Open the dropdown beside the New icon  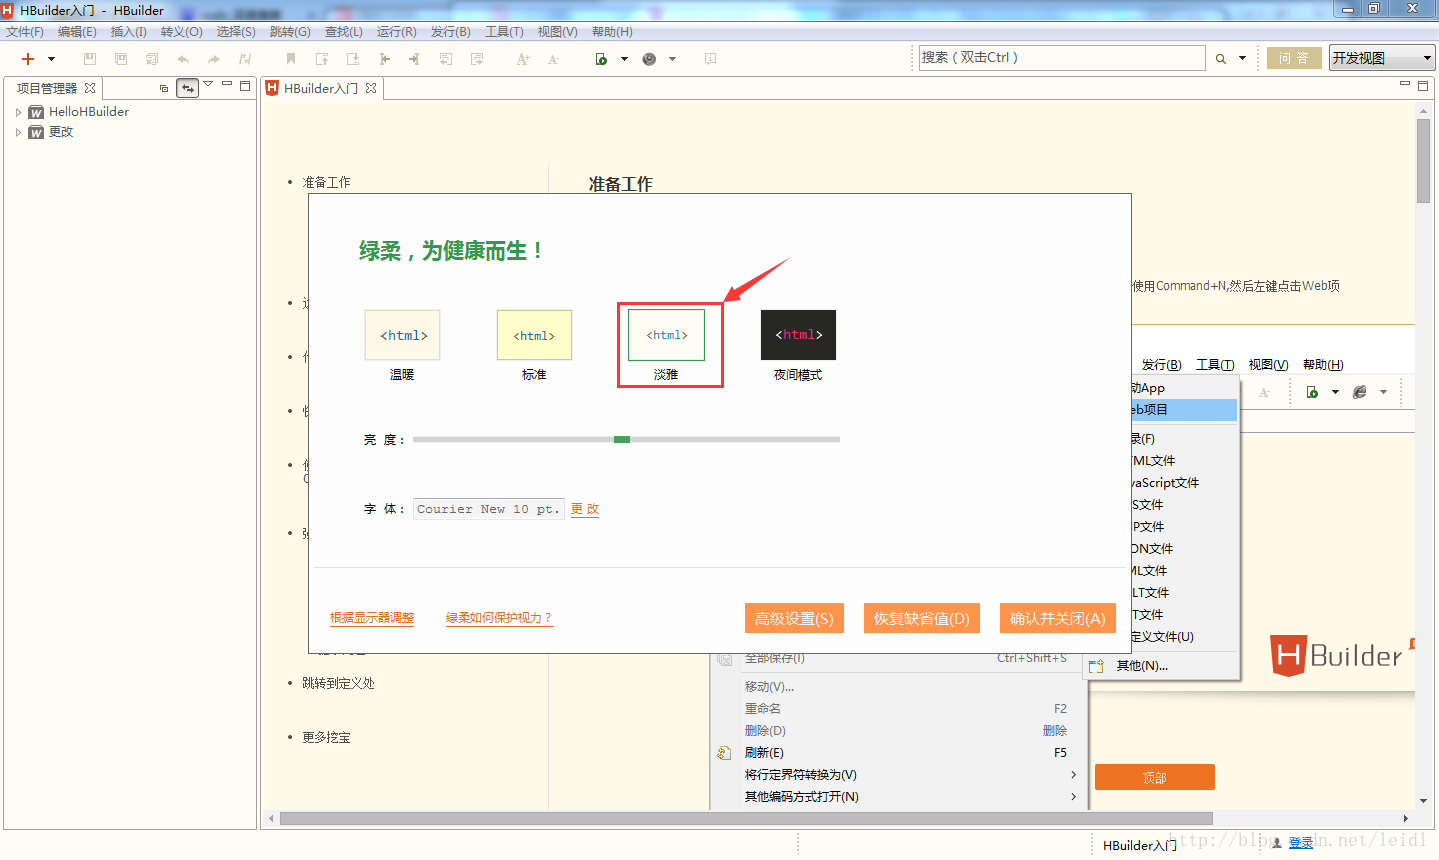52,59
